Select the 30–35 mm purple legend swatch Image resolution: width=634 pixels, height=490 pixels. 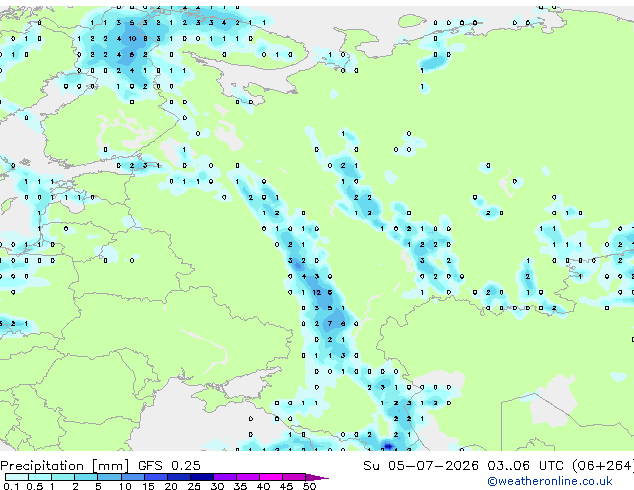pos(225,477)
